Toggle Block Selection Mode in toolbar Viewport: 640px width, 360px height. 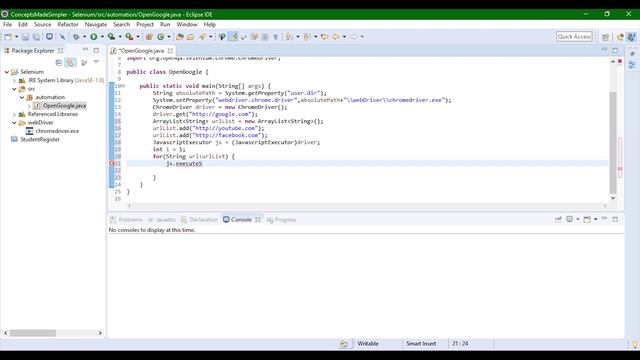click(265, 37)
